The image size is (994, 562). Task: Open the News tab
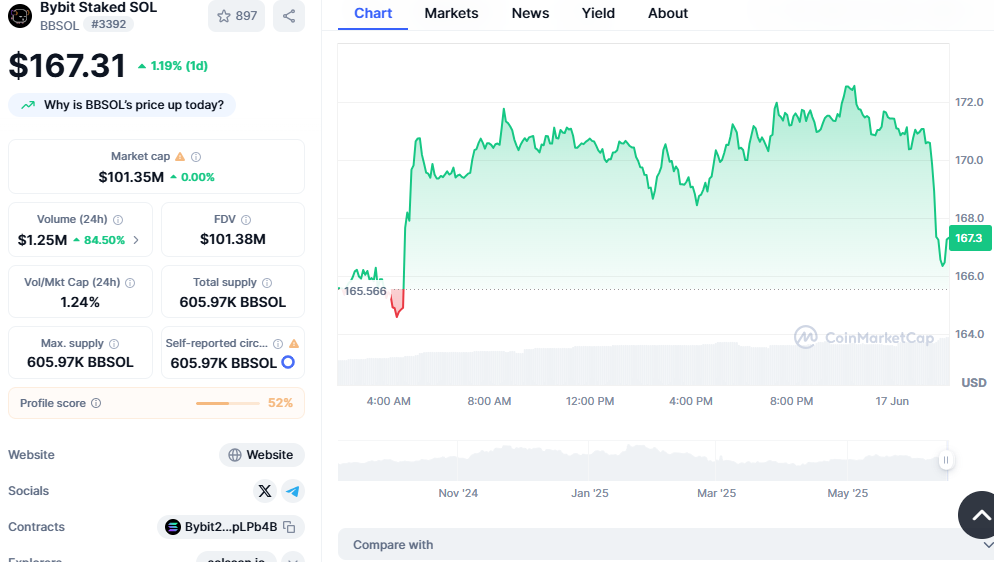pos(530,13)
